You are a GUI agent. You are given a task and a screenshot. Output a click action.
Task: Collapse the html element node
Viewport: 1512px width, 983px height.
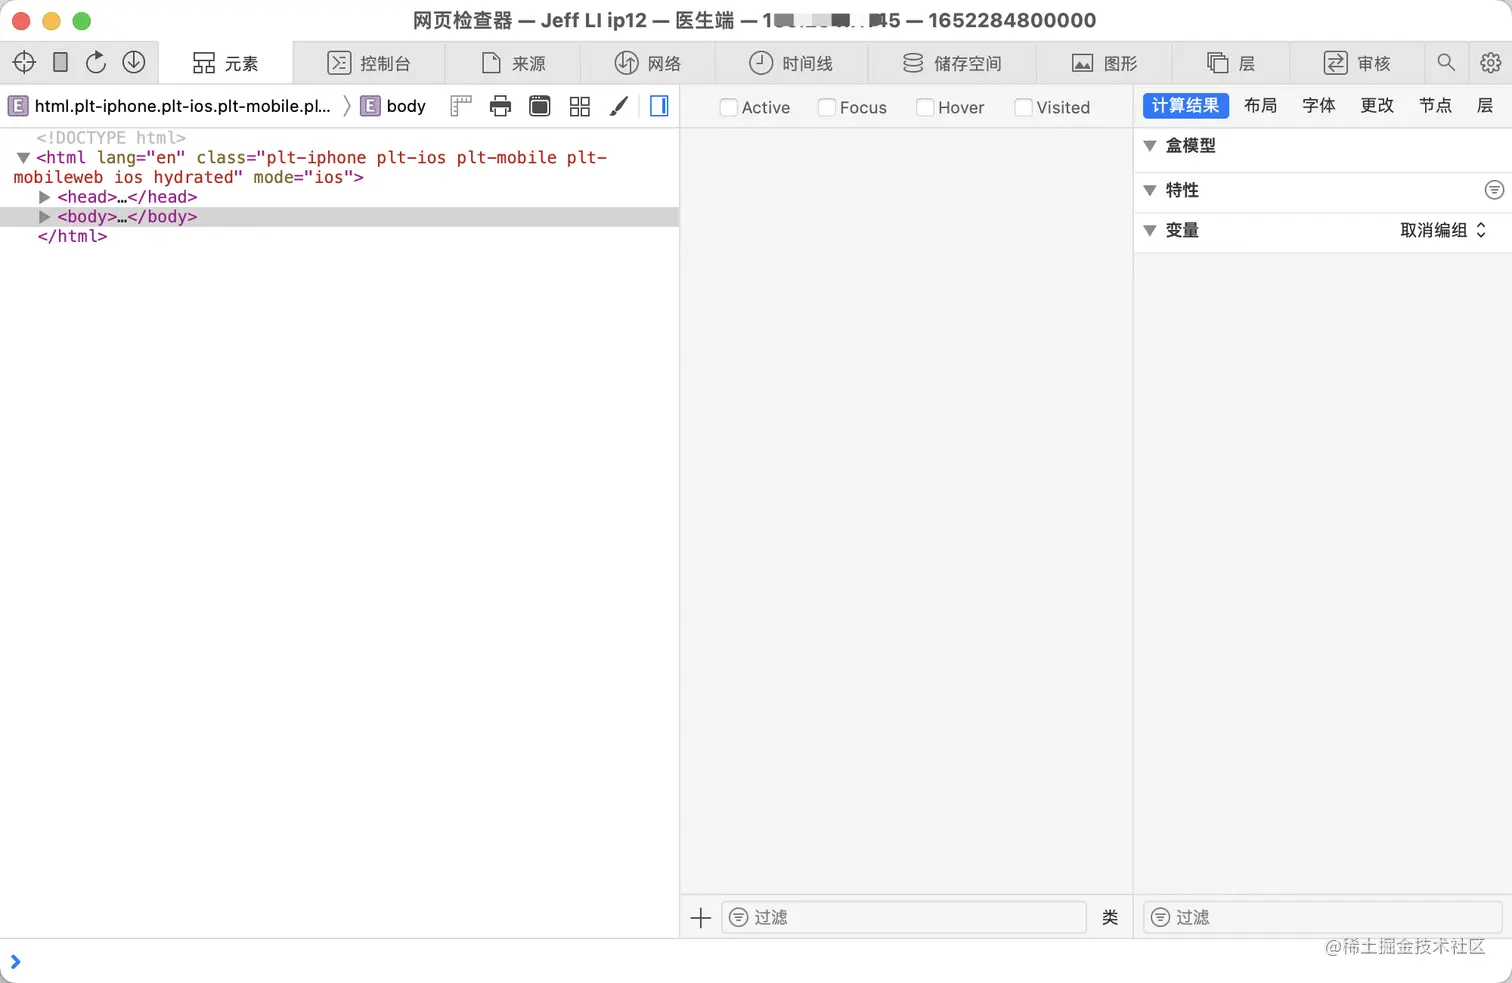(23, 158)
